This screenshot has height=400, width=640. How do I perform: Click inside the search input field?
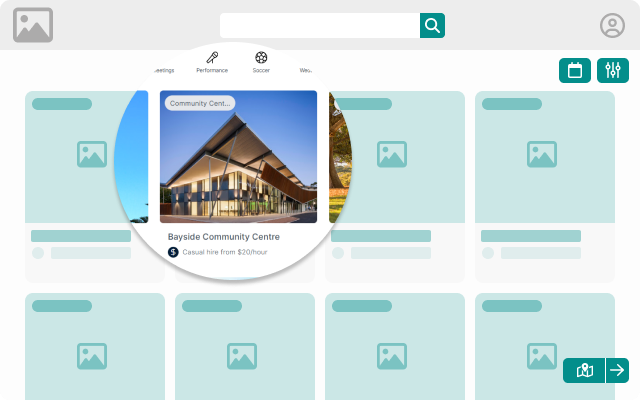click(x=320, y=25)
